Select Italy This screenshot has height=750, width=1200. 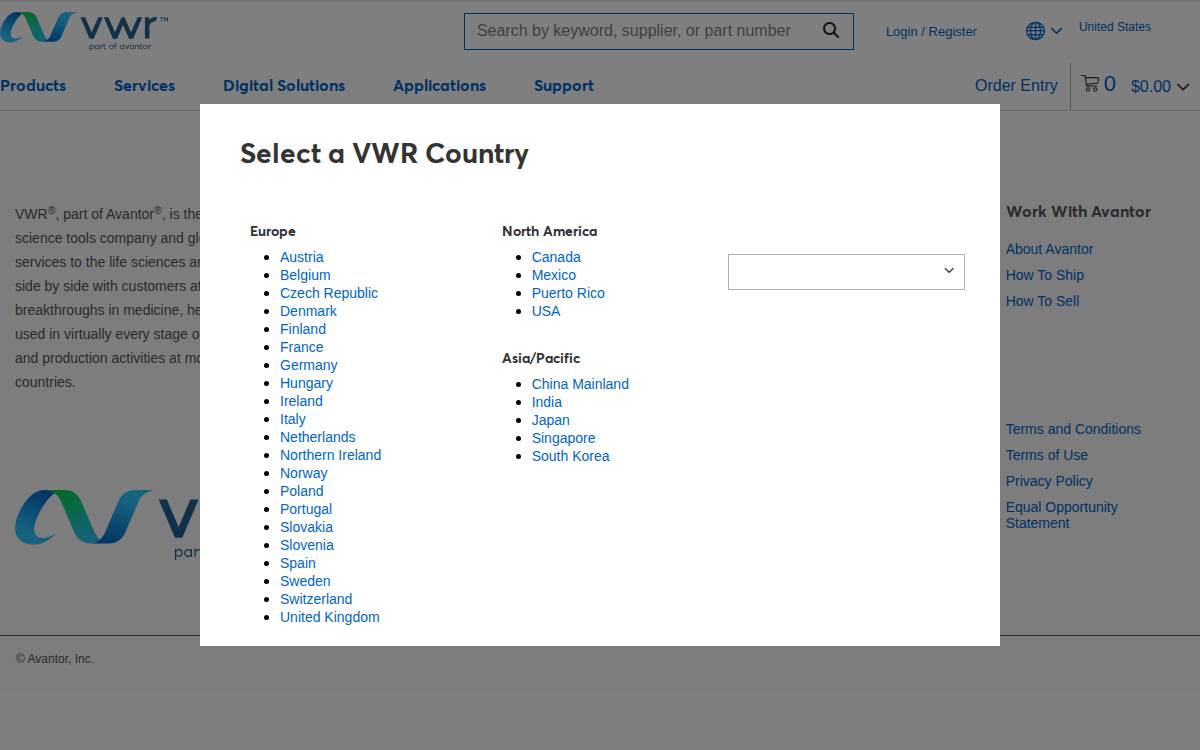293,419
